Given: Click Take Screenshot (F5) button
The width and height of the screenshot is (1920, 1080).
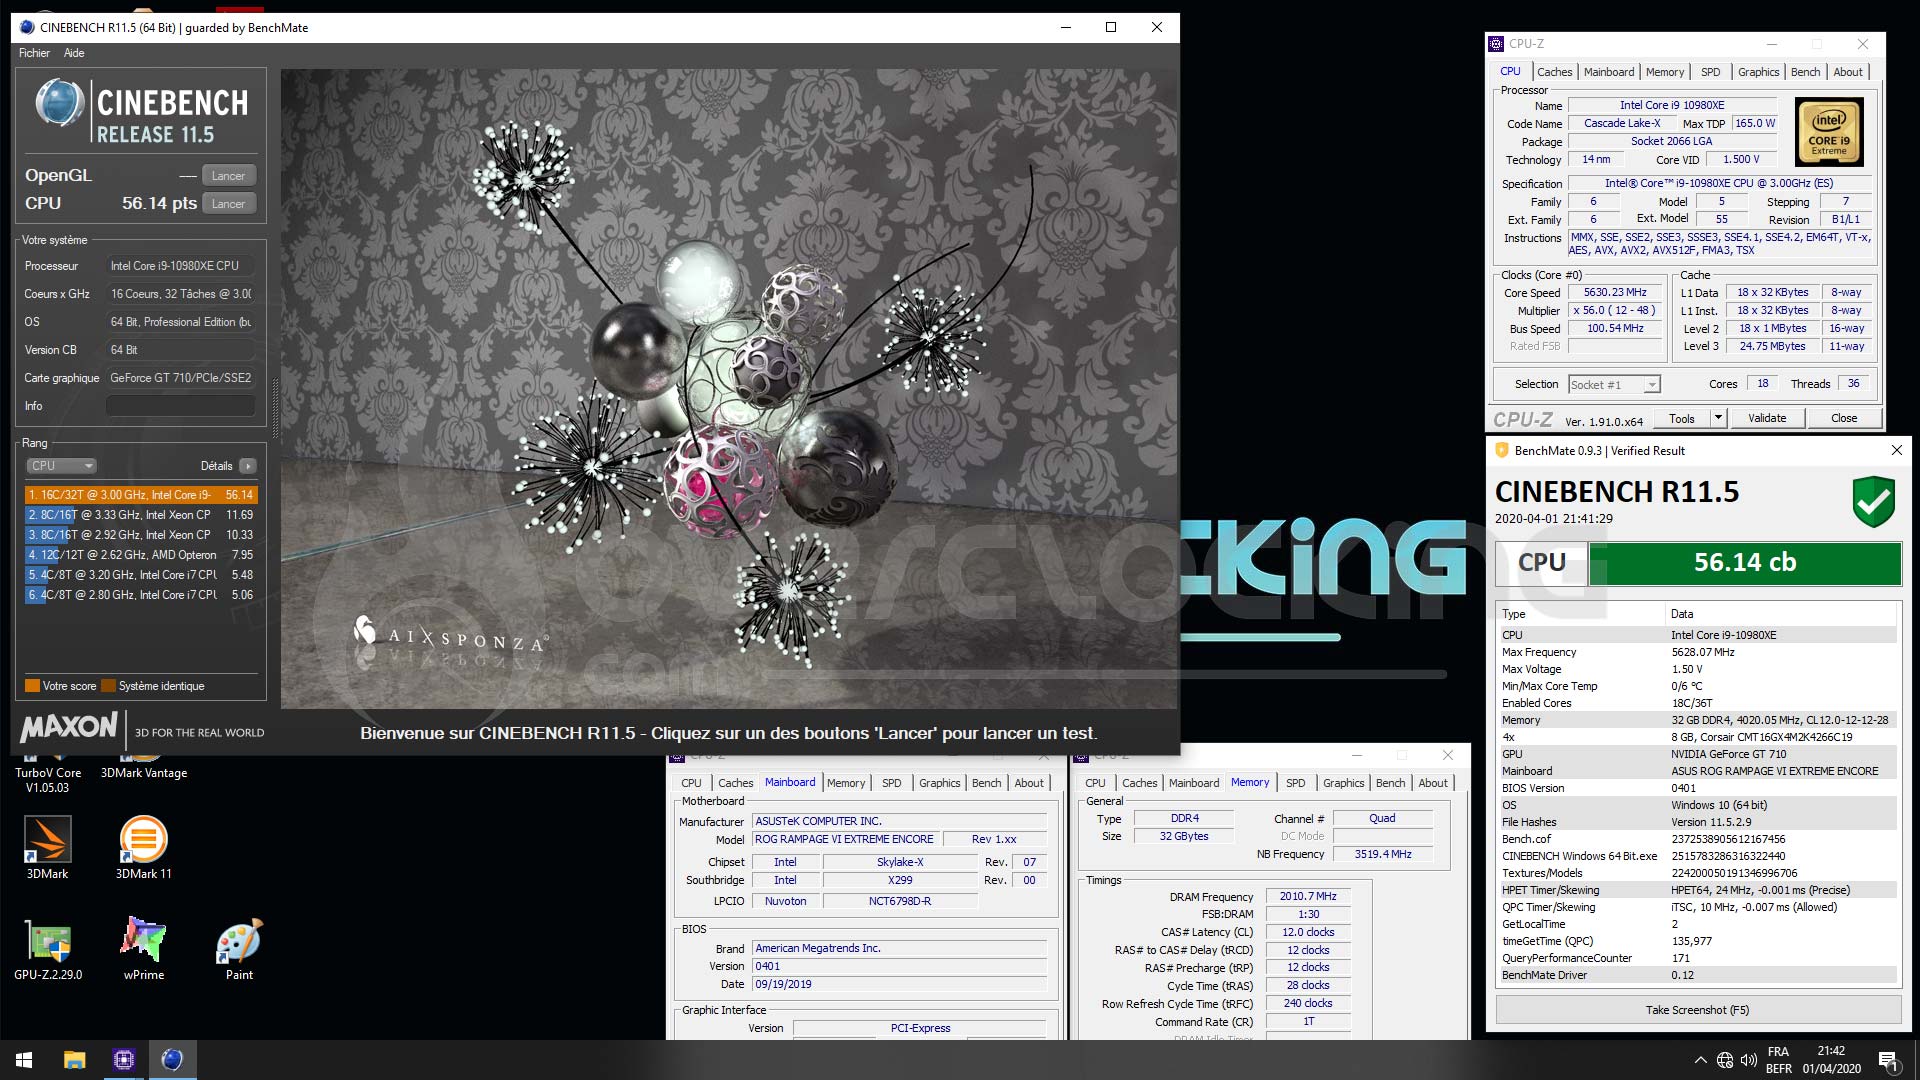Looking at the screenshot, I should click(1697, 1010).
